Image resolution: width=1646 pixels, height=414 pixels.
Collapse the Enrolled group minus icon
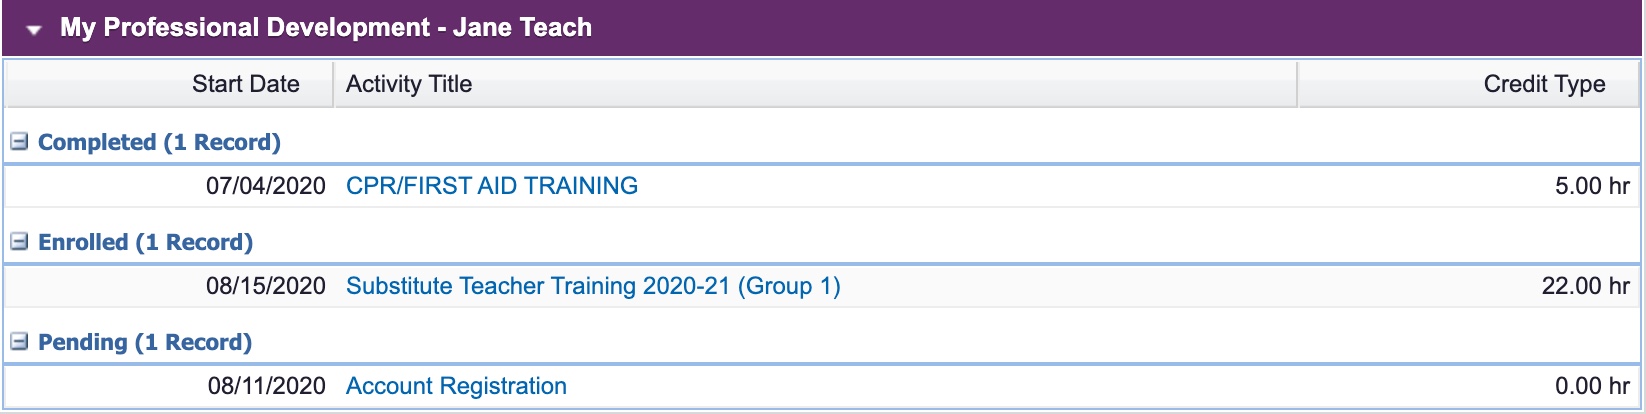click(19, 241)
